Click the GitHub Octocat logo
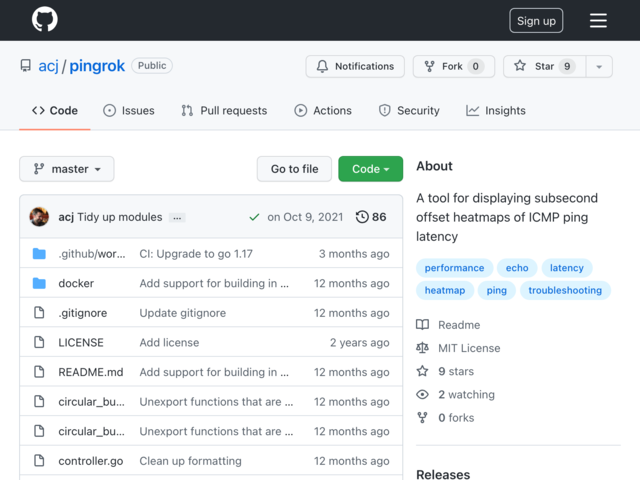Screen dimensions: 640x480 point(44,19)
